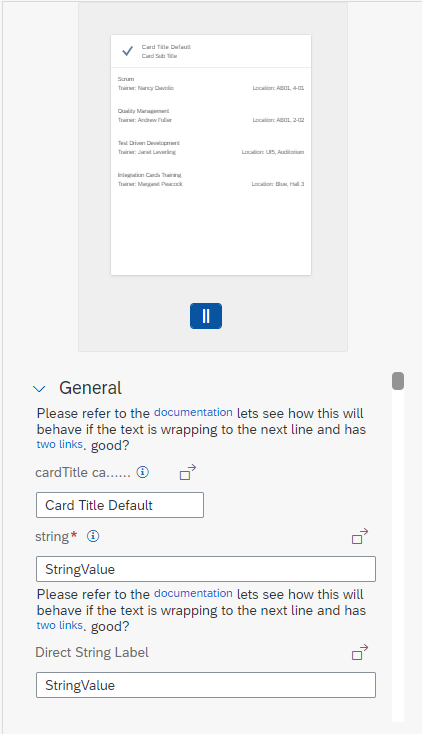Open the first 'two links' hyperlink
This screenshot has width=422, height=734.
59,444
